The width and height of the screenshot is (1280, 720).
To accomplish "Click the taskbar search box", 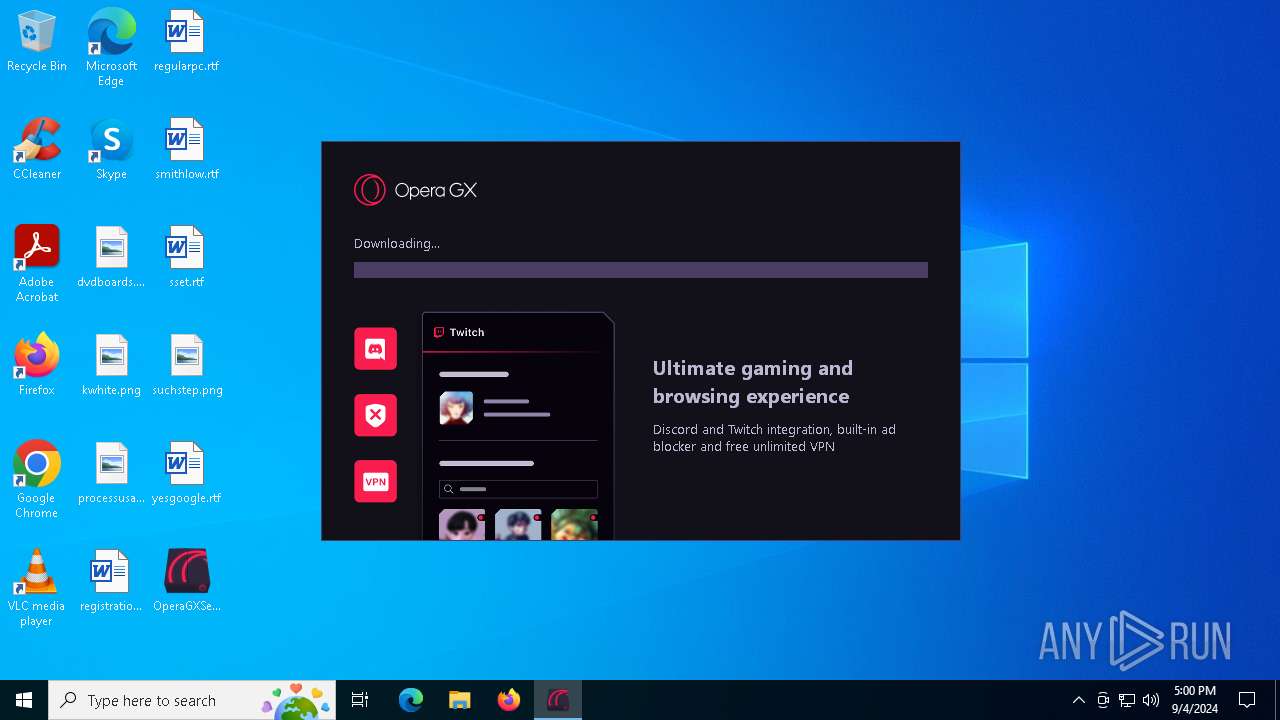I will click(194, 700).
